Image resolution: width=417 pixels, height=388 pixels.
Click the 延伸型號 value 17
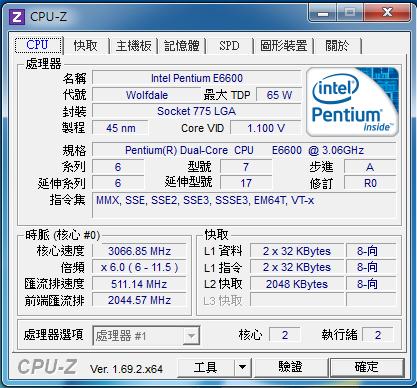[x=246, y=183]
